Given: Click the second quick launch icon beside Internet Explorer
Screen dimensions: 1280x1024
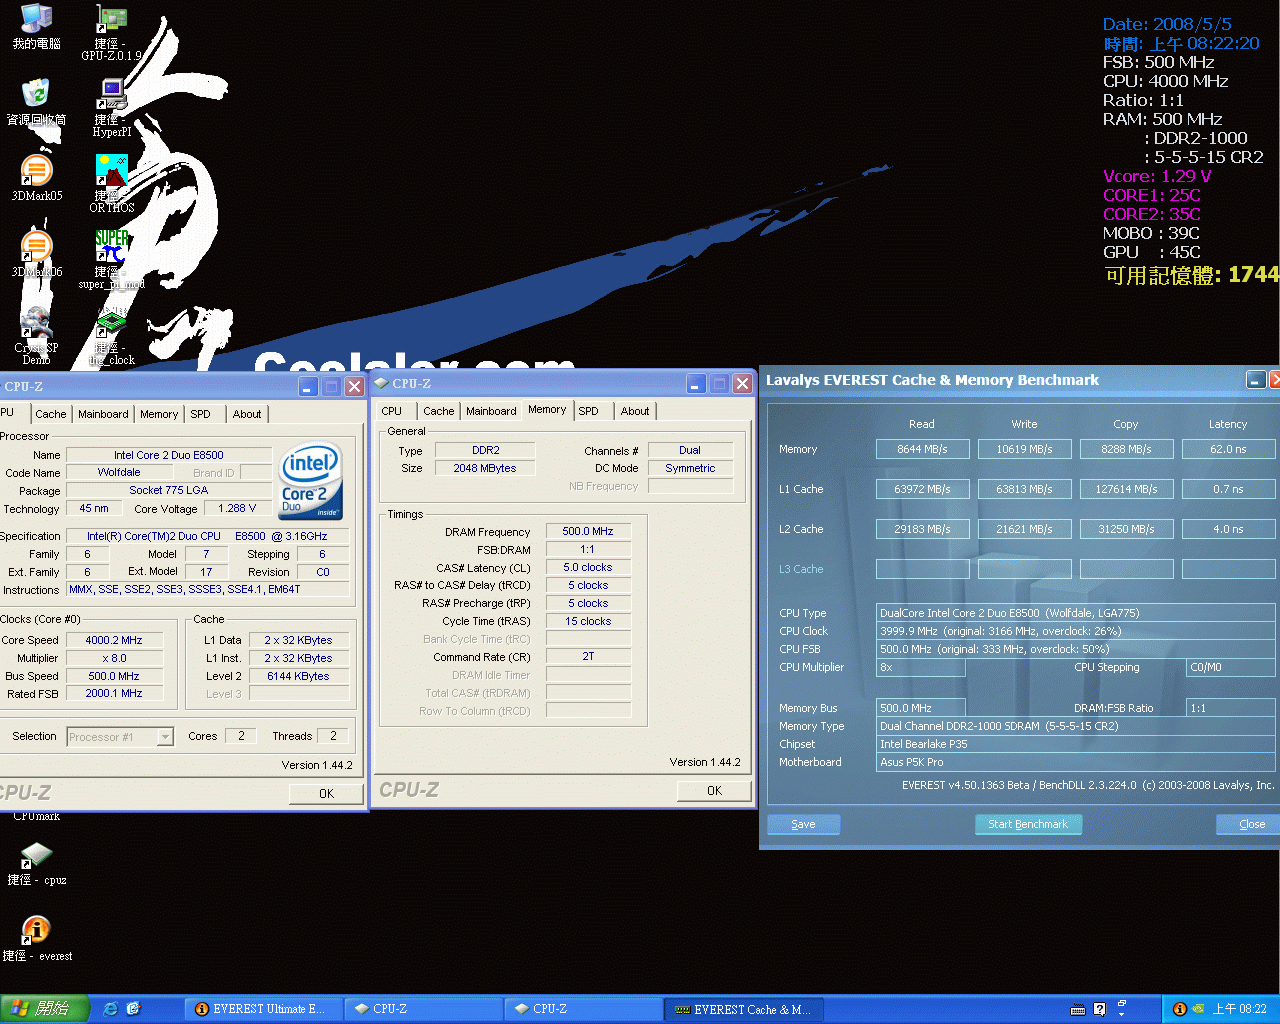Looking at the screenshot, I should tap(134, 1009).
